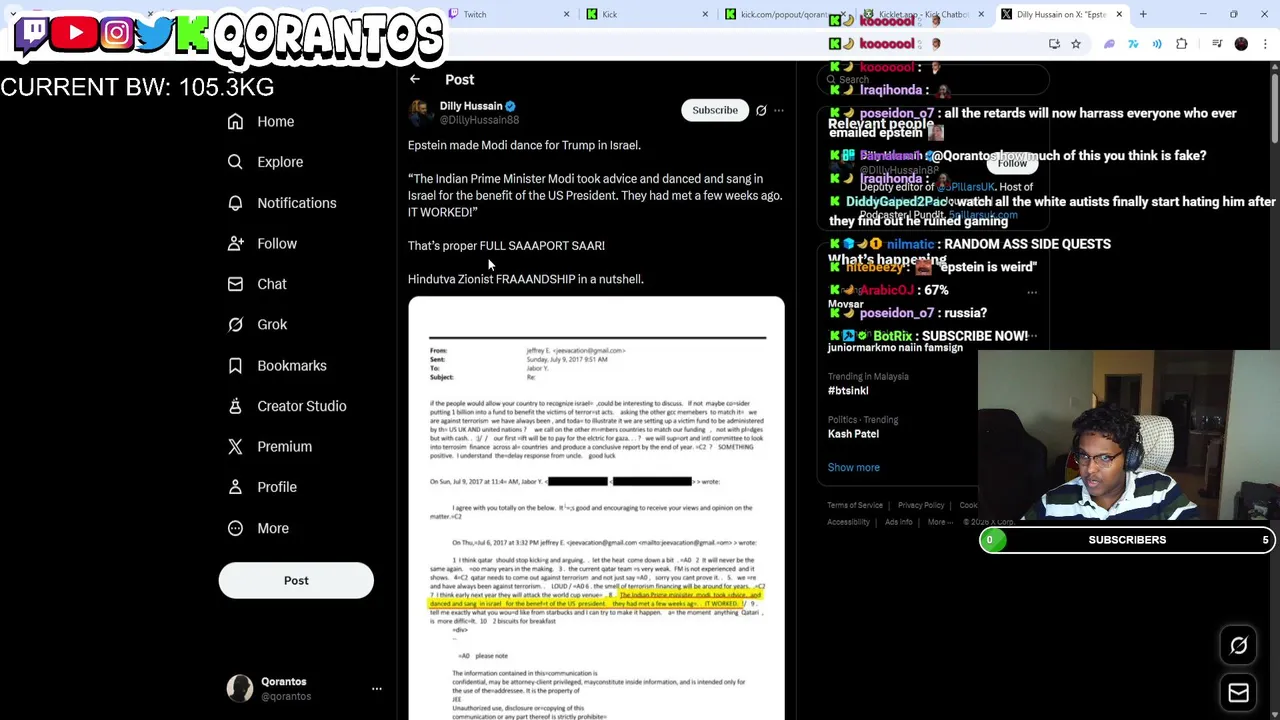1280x720 pixels.
Task: Open the Extensions puzzle icon
Action: (x=1182, y=44)
